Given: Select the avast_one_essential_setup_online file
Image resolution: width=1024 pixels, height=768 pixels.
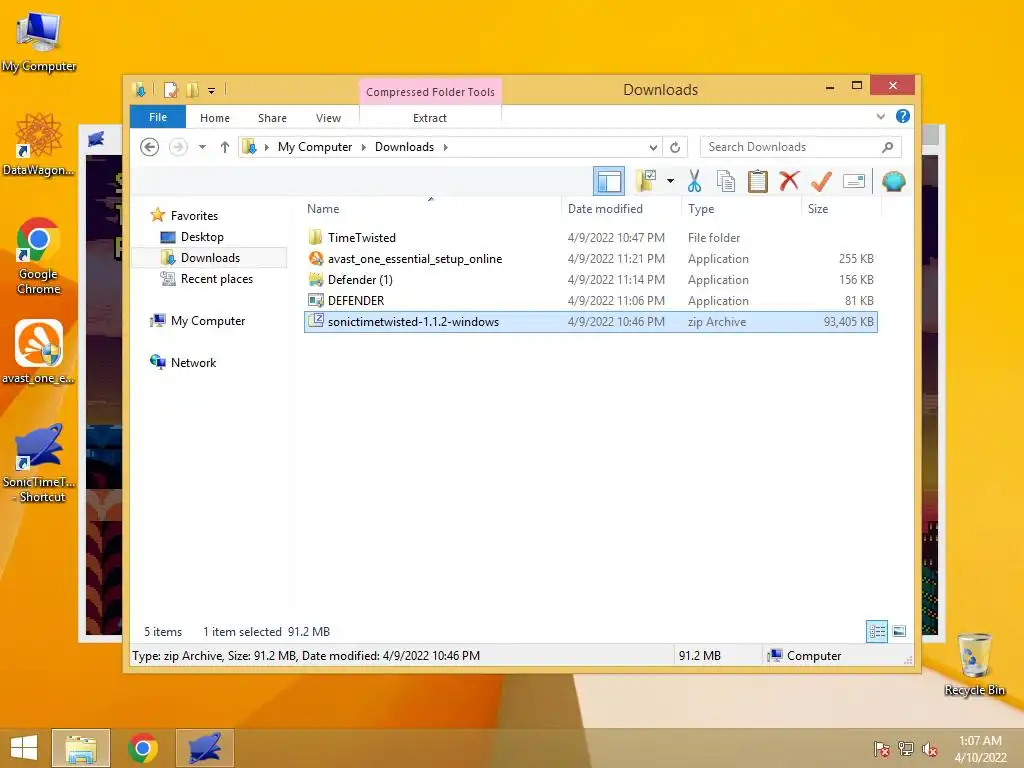Looking at the screenshot, I should pyautogui.click(x=591, y=259).
